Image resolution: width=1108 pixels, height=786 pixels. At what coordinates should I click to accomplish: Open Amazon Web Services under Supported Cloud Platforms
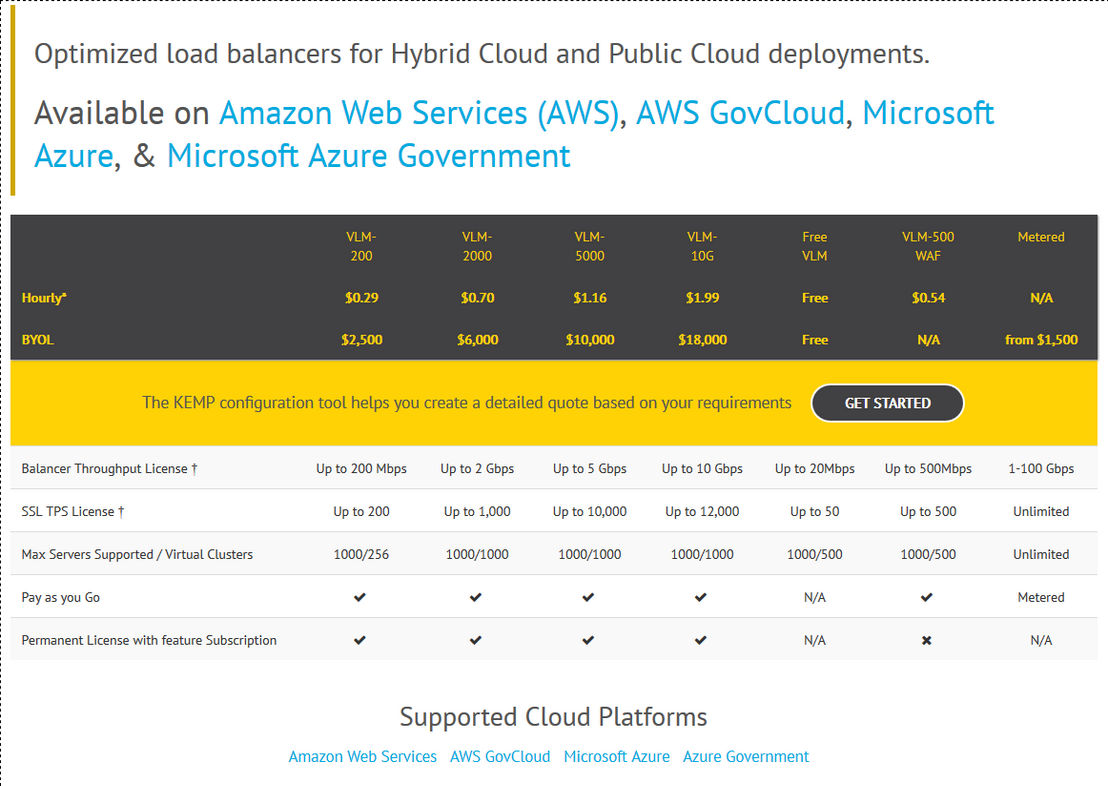[363, 756]
